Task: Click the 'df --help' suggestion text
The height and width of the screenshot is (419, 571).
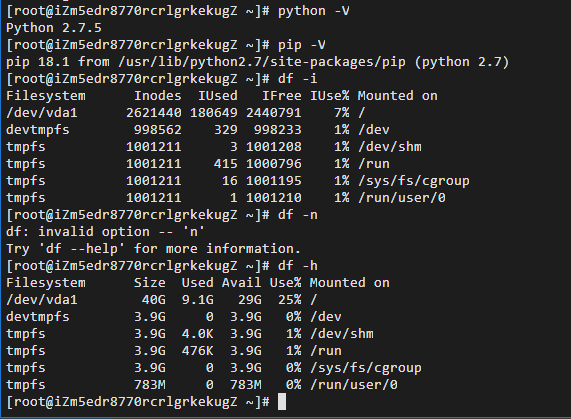Action: click(x=82, y=249)
